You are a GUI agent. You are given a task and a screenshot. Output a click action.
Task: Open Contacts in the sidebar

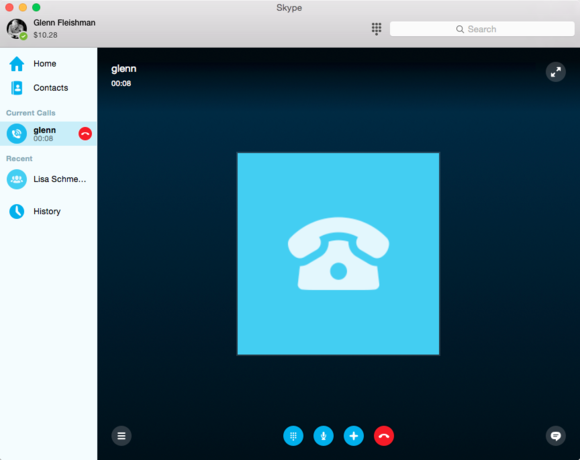tap(48, 88)
